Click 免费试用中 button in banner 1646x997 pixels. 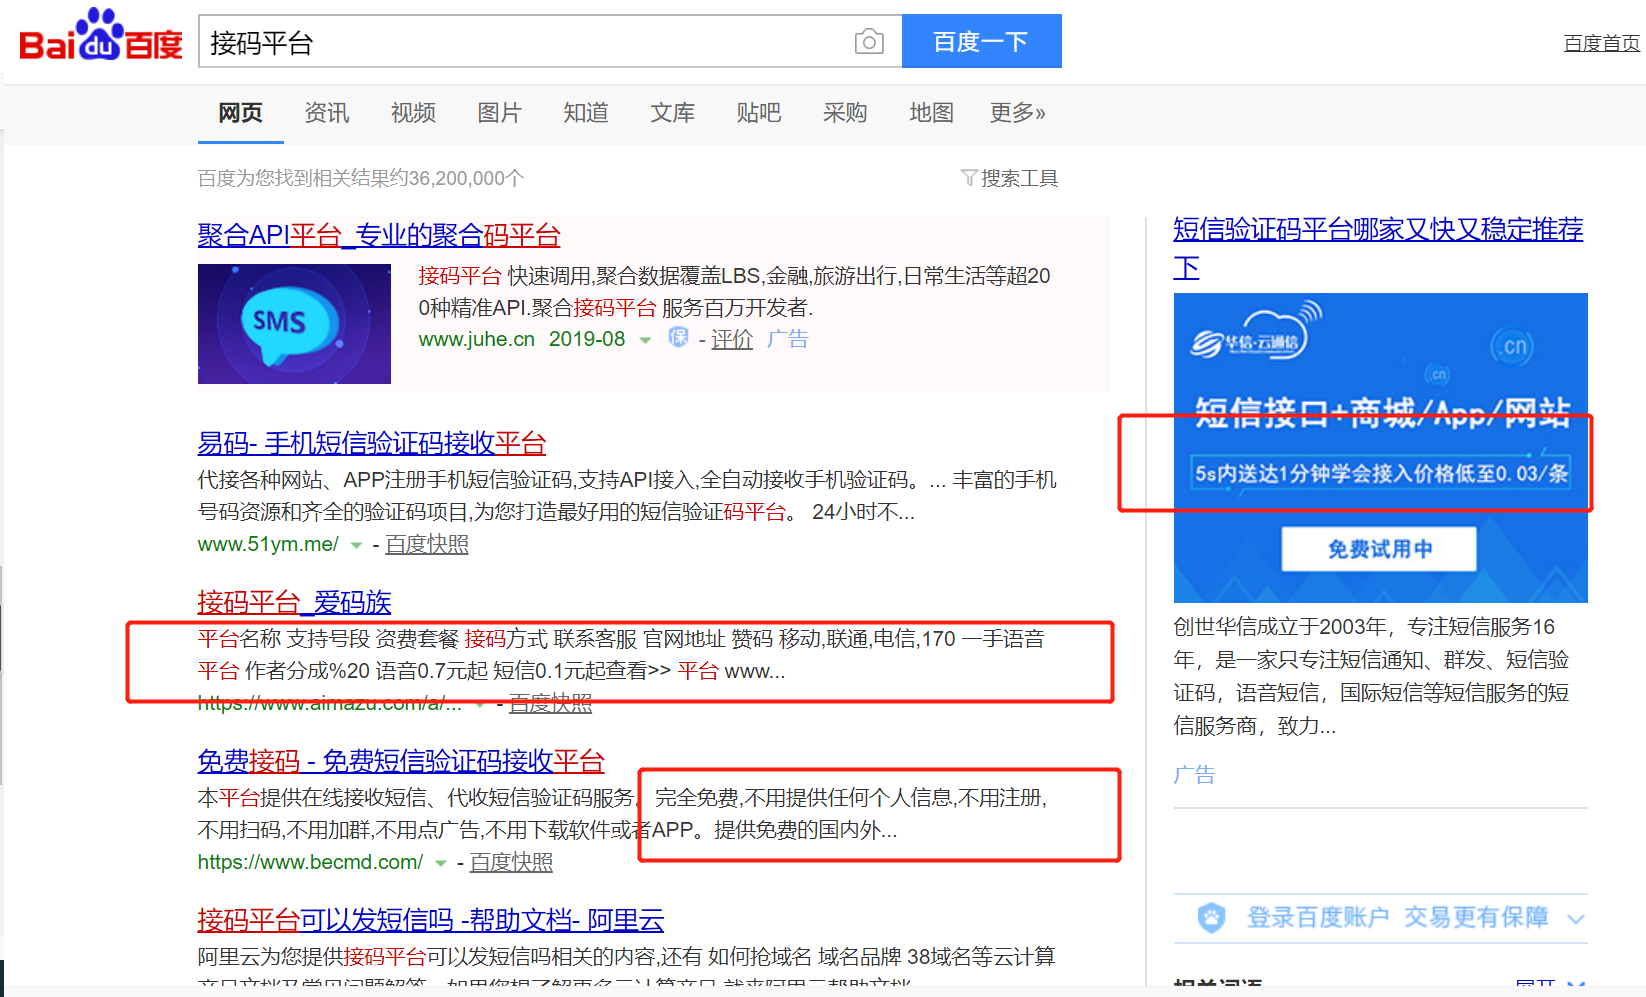1379,549
